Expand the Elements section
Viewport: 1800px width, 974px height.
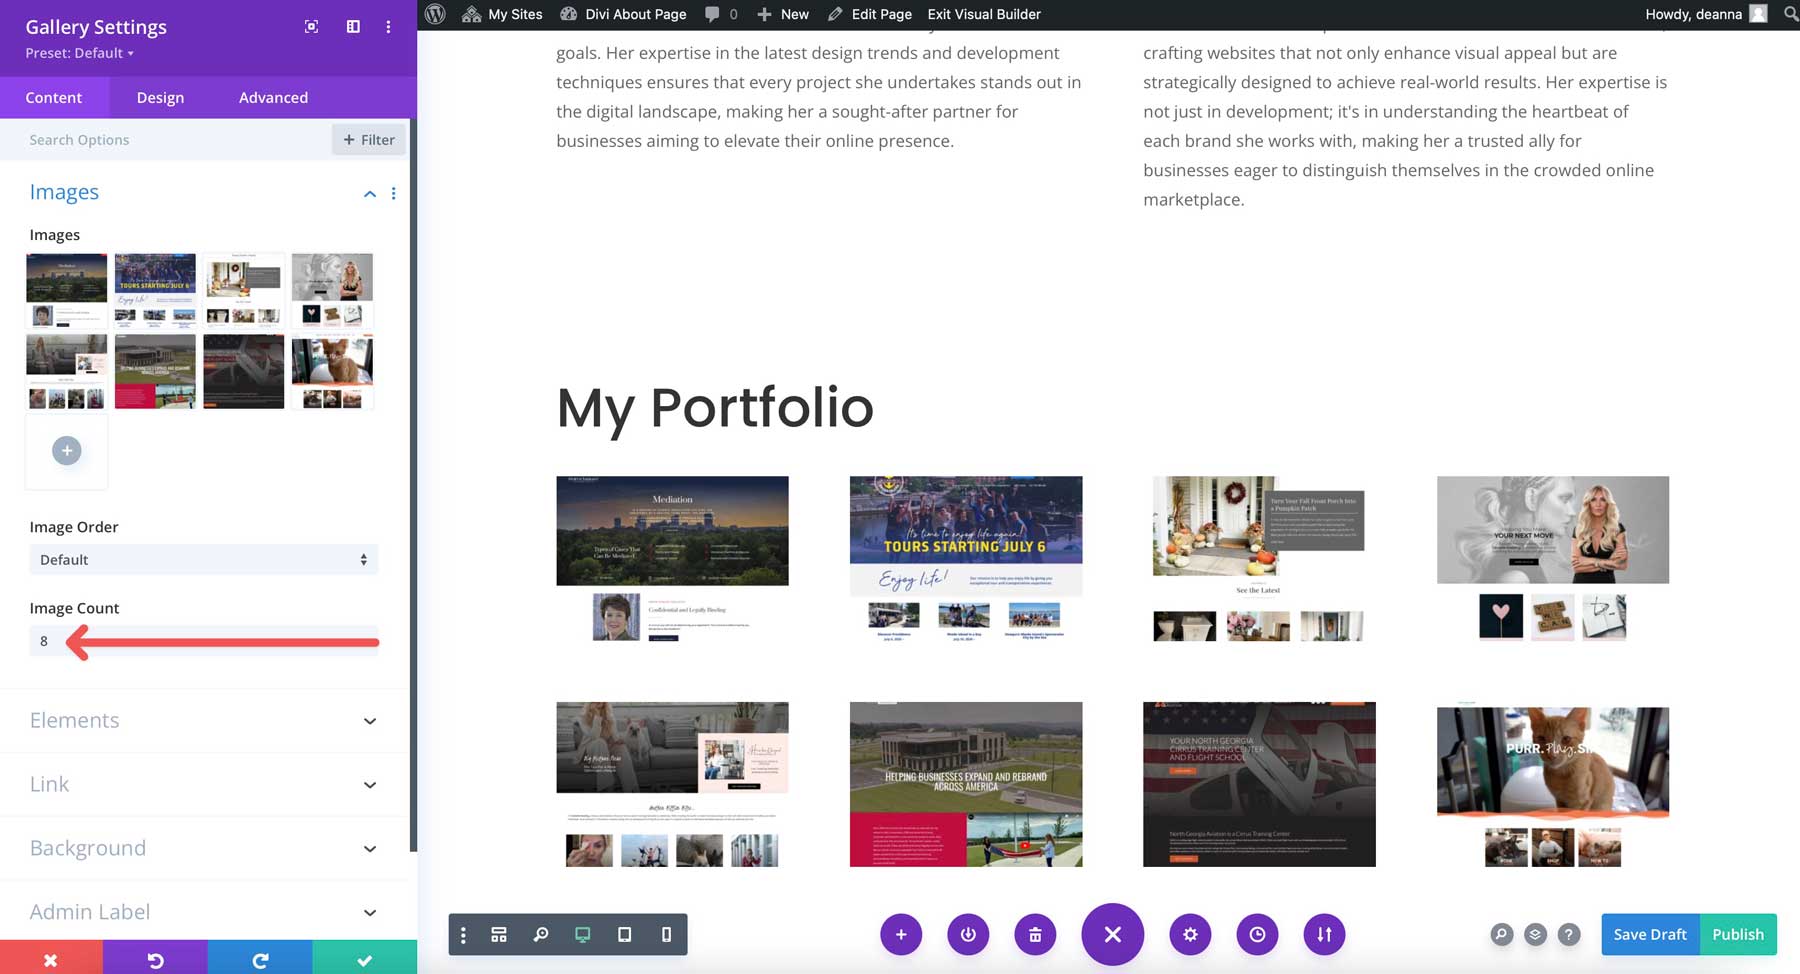pyautogui.click(x=203, y=721)
